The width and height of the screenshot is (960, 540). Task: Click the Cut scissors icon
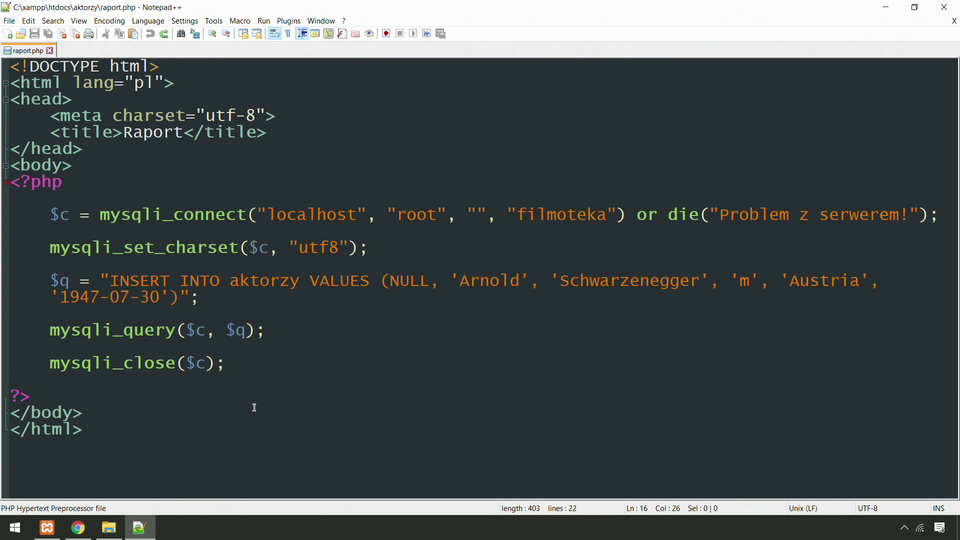click(107, 34)
